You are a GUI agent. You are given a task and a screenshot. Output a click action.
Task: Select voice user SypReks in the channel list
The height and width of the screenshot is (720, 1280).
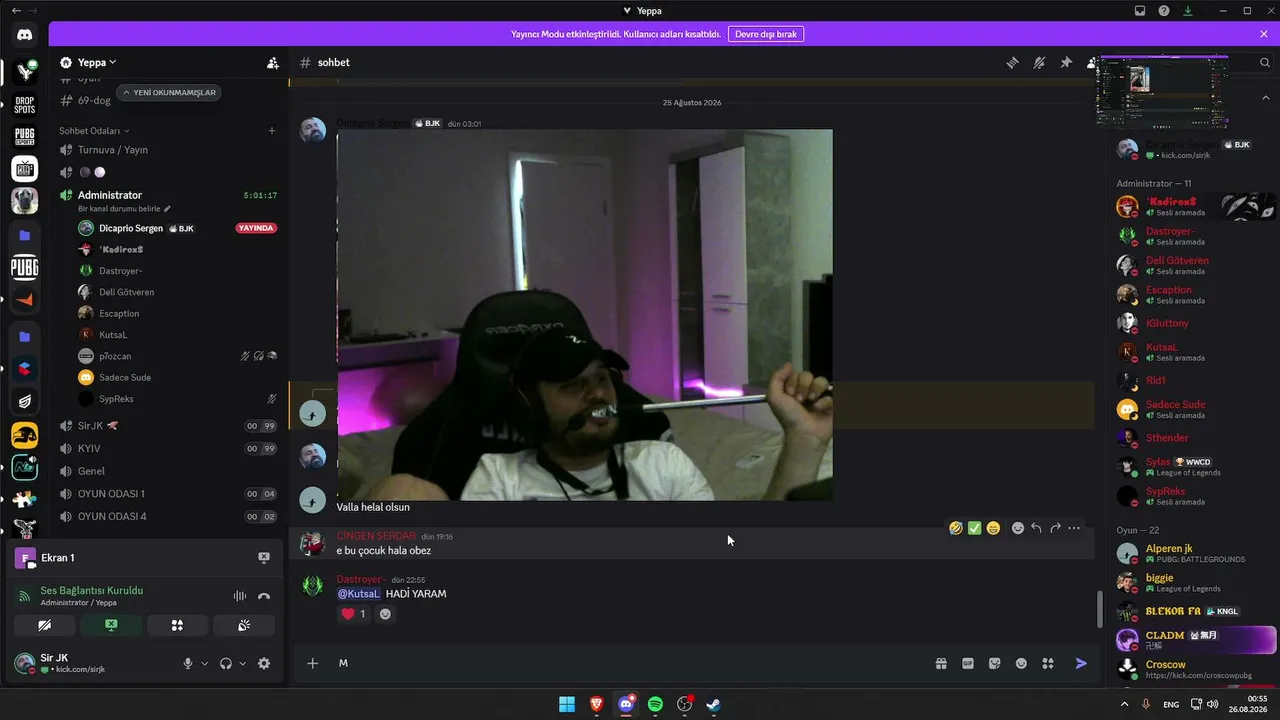point(116,399)
